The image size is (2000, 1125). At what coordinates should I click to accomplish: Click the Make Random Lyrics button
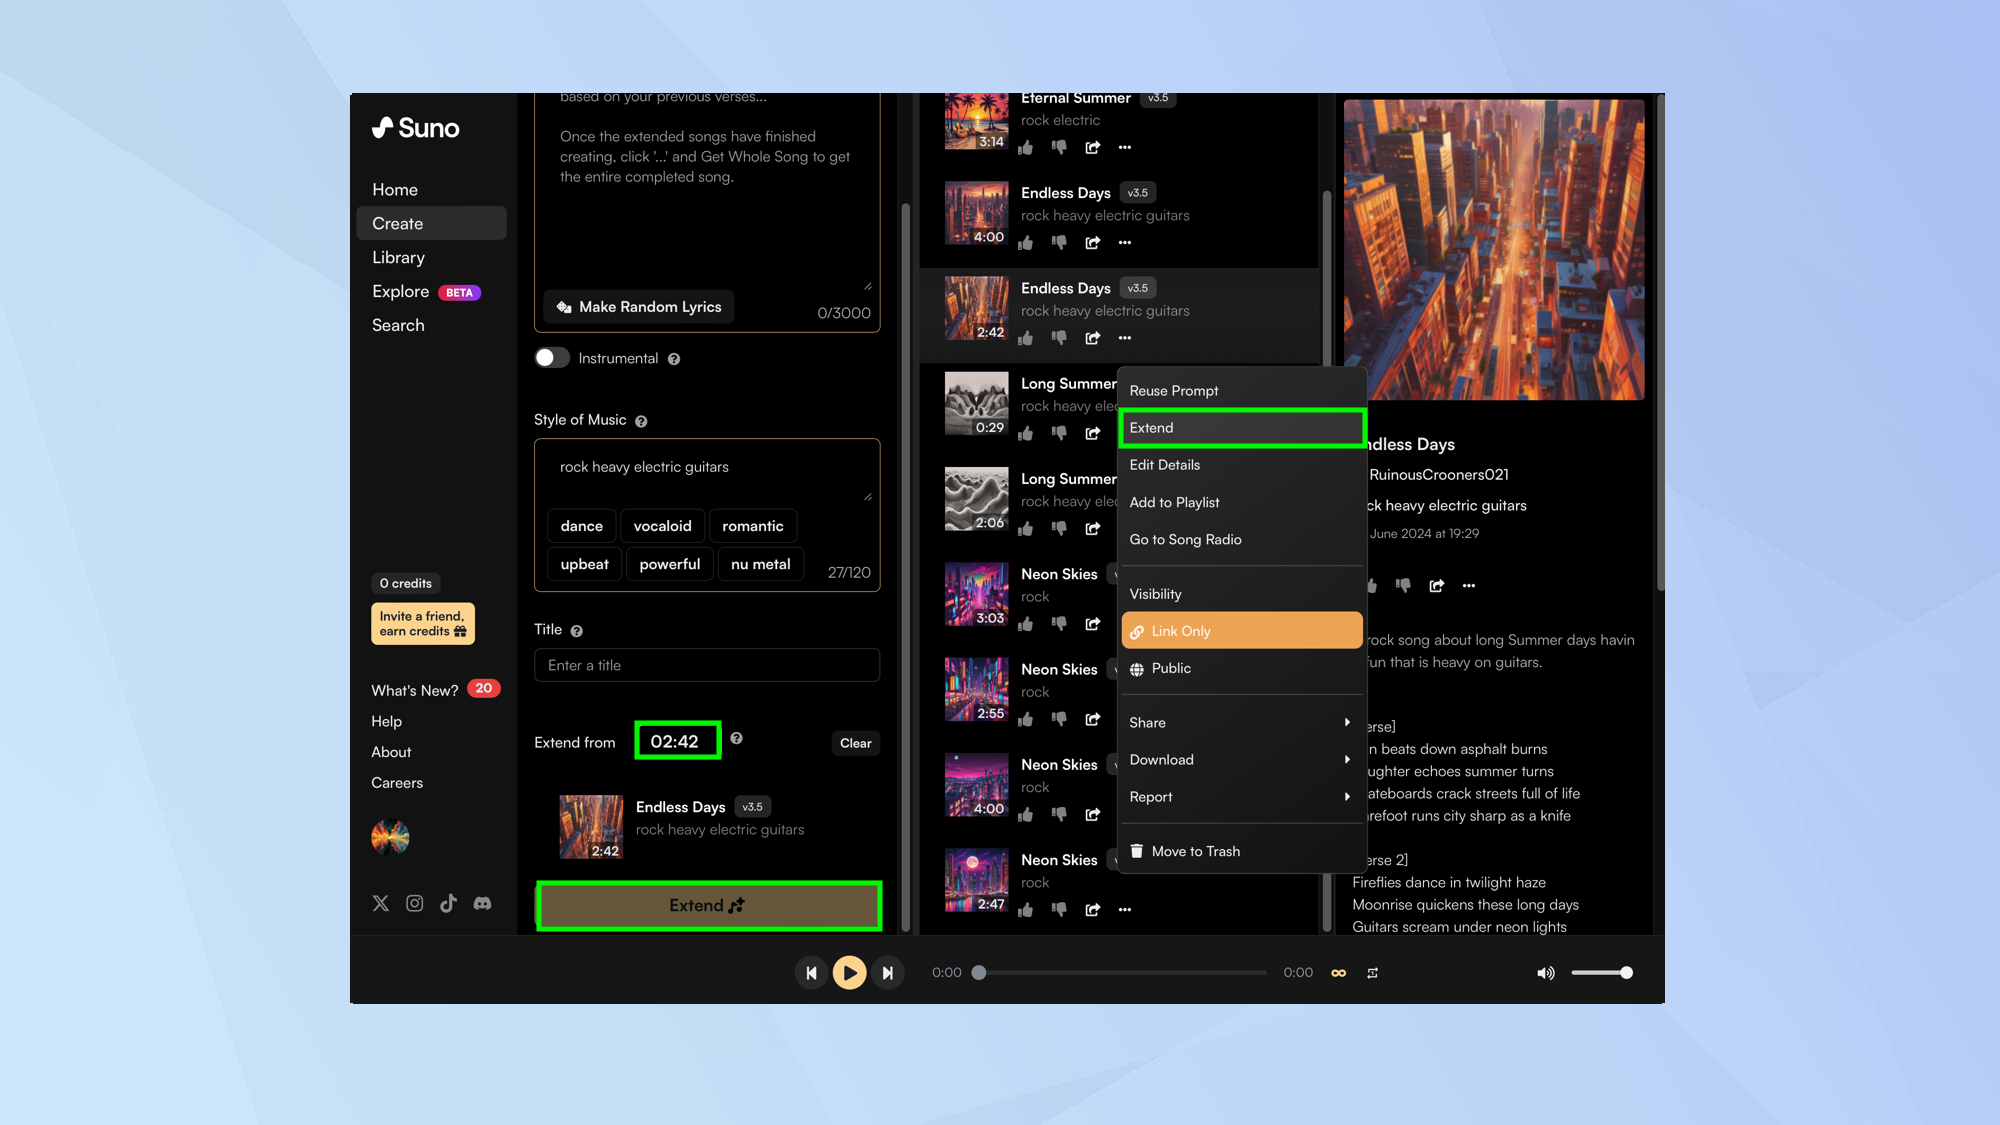[x=639, y=307]
